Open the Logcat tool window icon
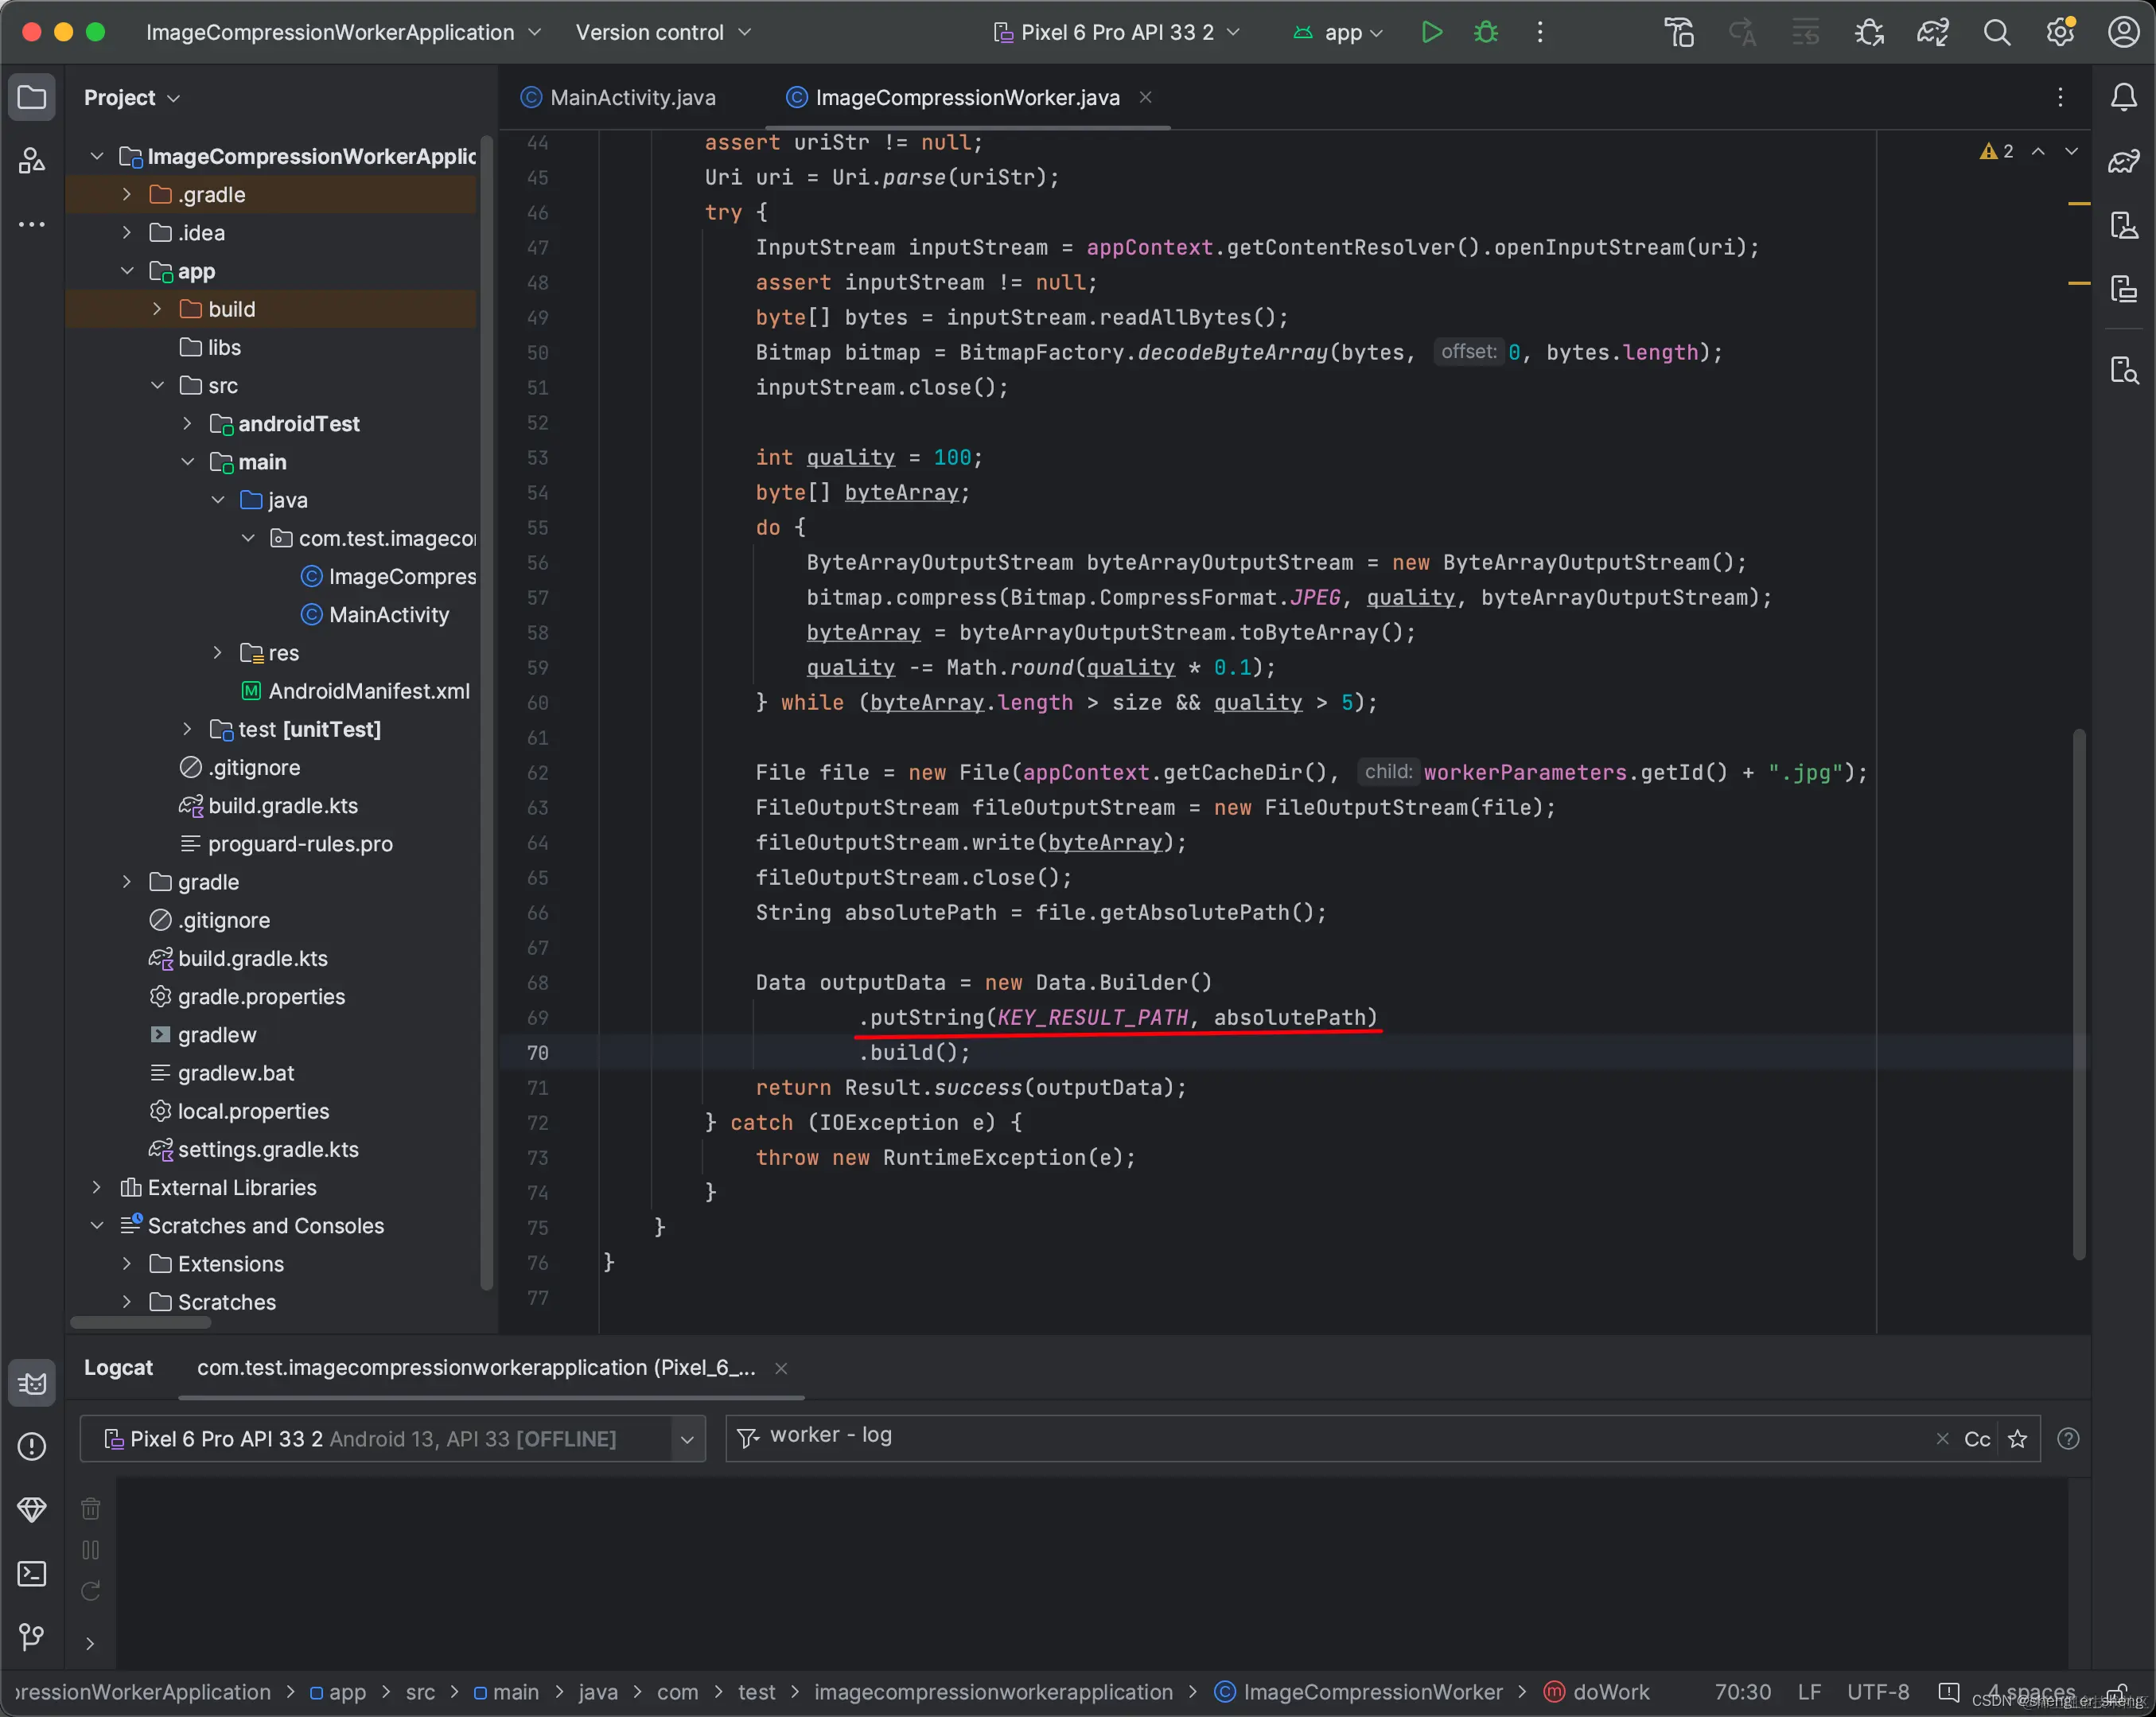This screenshot has width=2156, height=1717. pos(32,1383)
